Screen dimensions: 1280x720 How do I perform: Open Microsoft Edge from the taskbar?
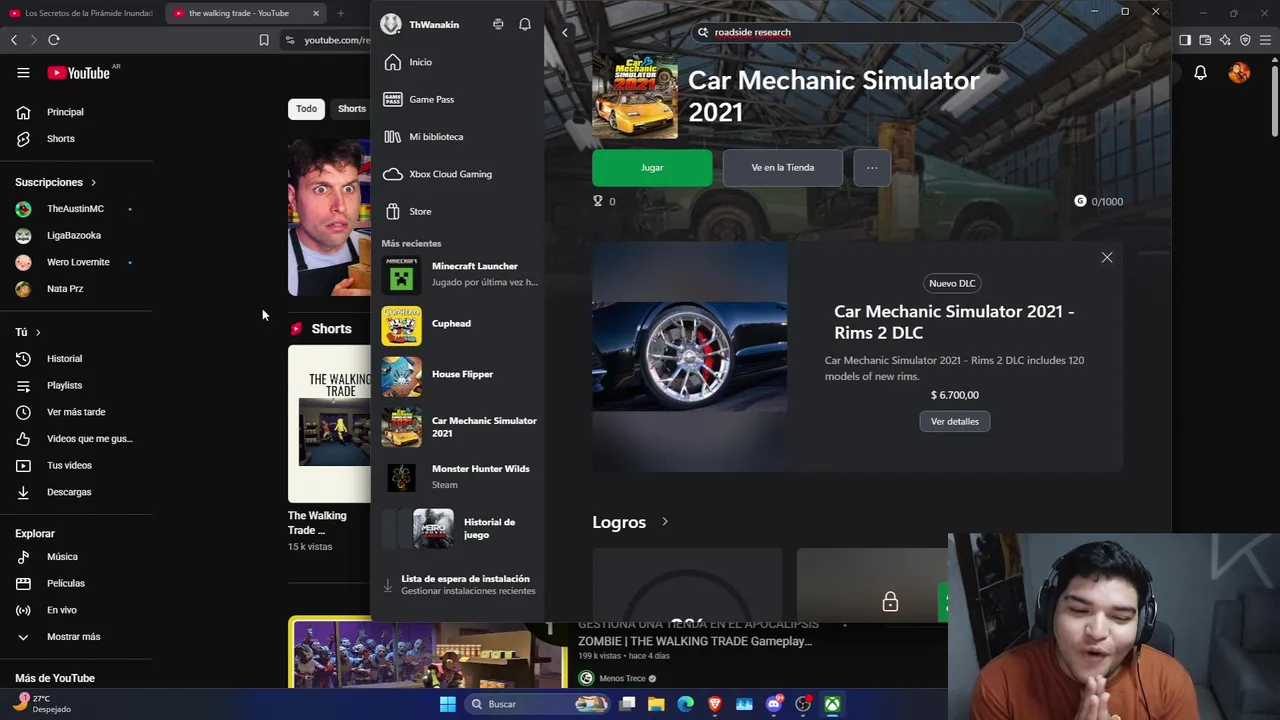click(685, 704)
